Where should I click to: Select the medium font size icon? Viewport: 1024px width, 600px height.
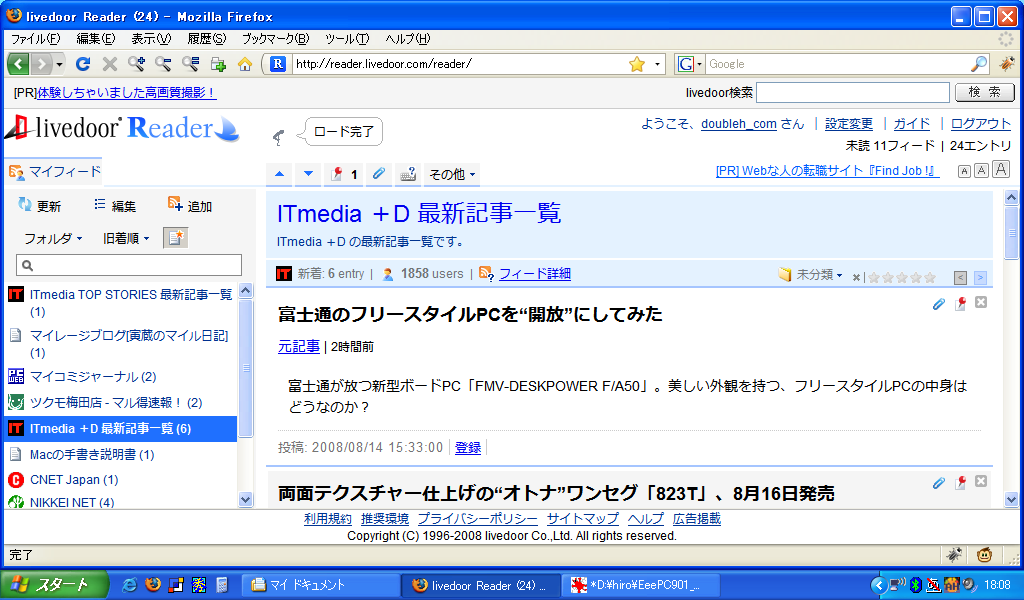pos(982,170)
